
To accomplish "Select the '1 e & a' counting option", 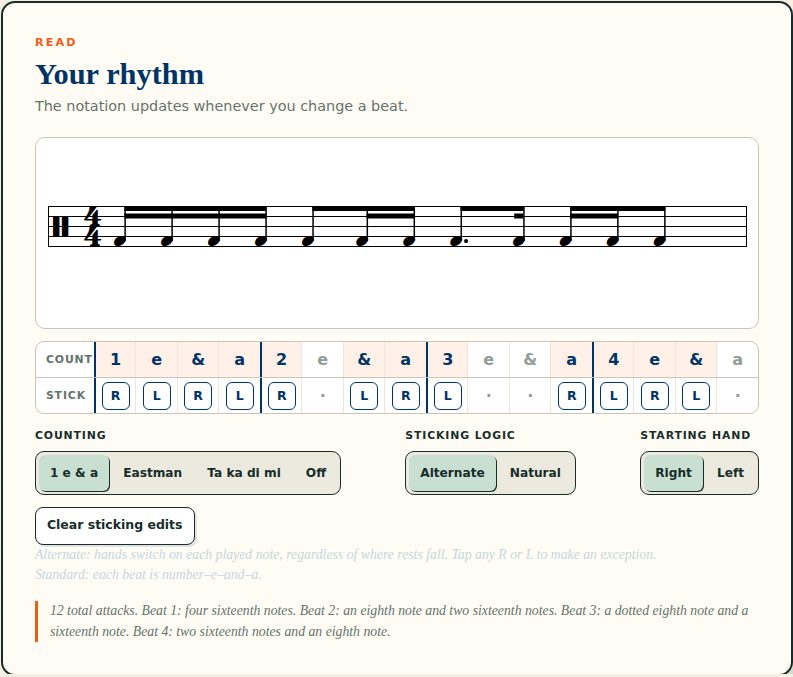I will (74, 473).
